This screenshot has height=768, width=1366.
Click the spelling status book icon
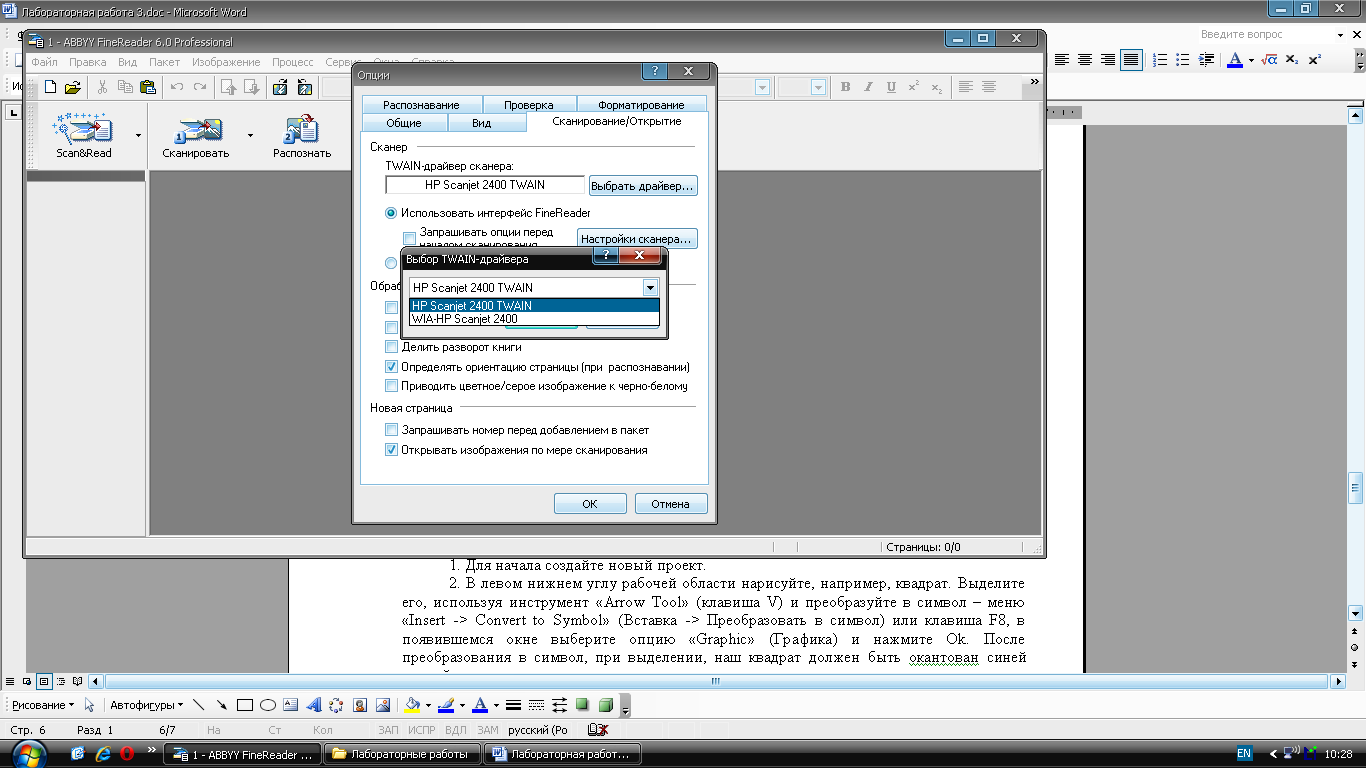(598, 730)
